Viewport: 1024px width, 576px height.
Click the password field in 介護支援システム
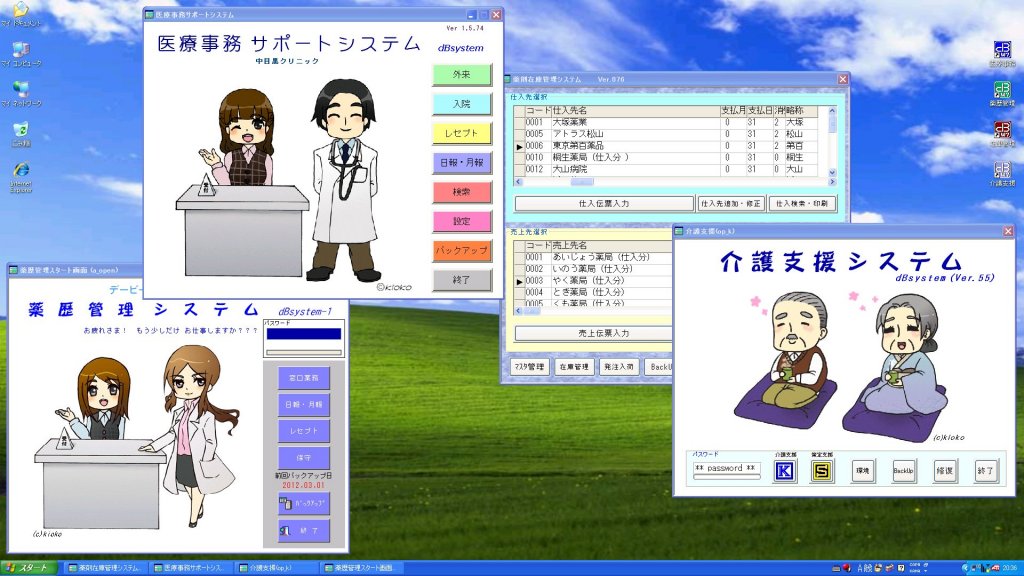point(726,468)
